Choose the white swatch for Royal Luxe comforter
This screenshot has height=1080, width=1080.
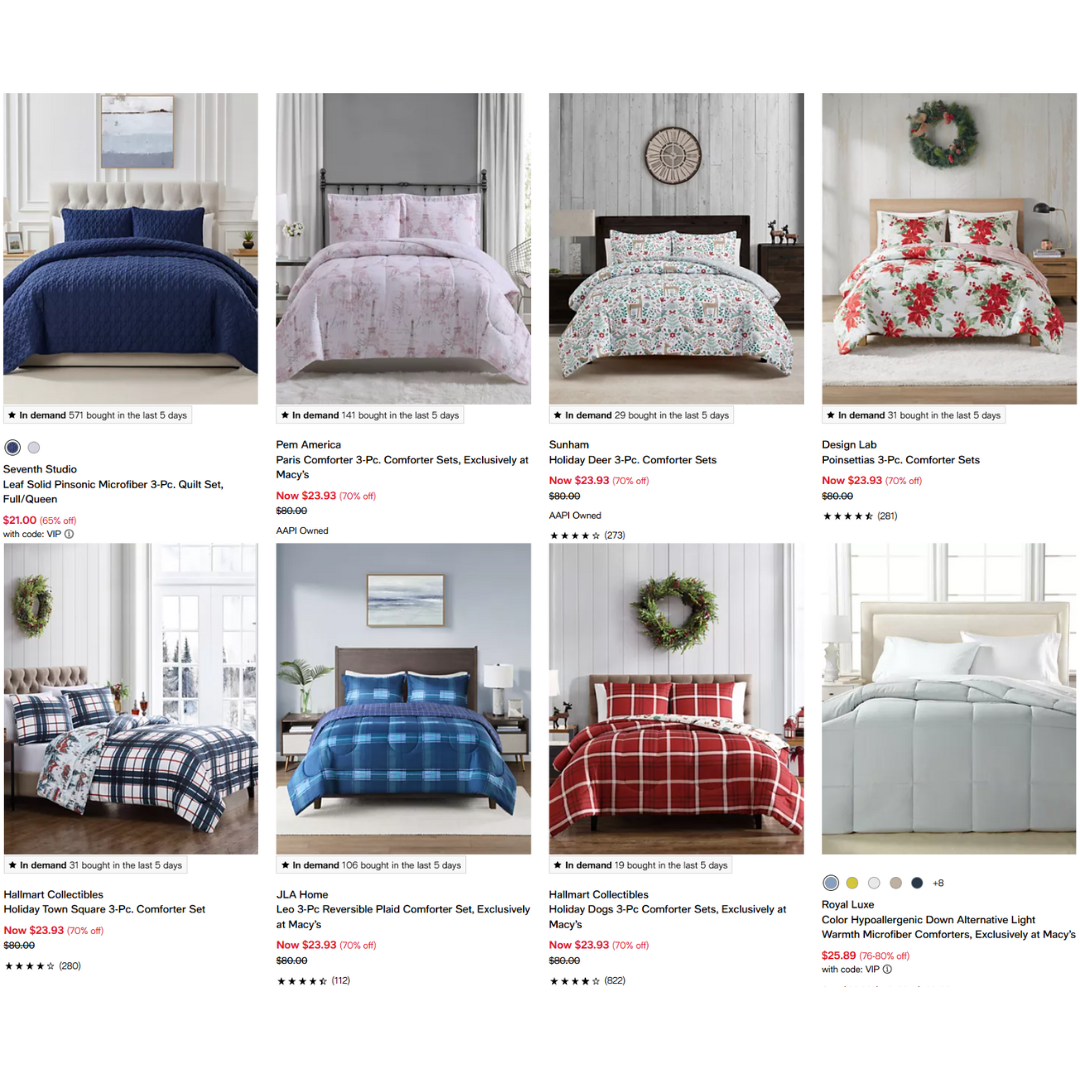pyautogui.click(x=874, y=883)
